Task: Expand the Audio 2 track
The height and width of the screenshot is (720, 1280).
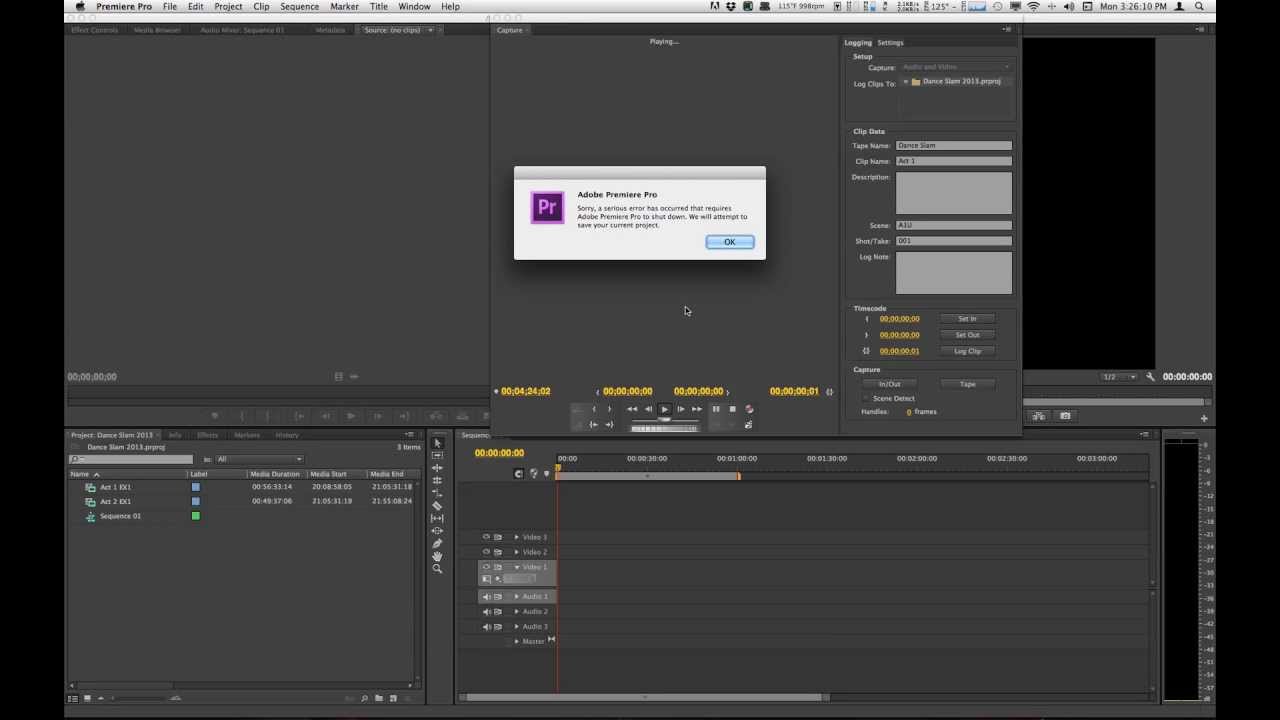Action: [x=517, y=612]
